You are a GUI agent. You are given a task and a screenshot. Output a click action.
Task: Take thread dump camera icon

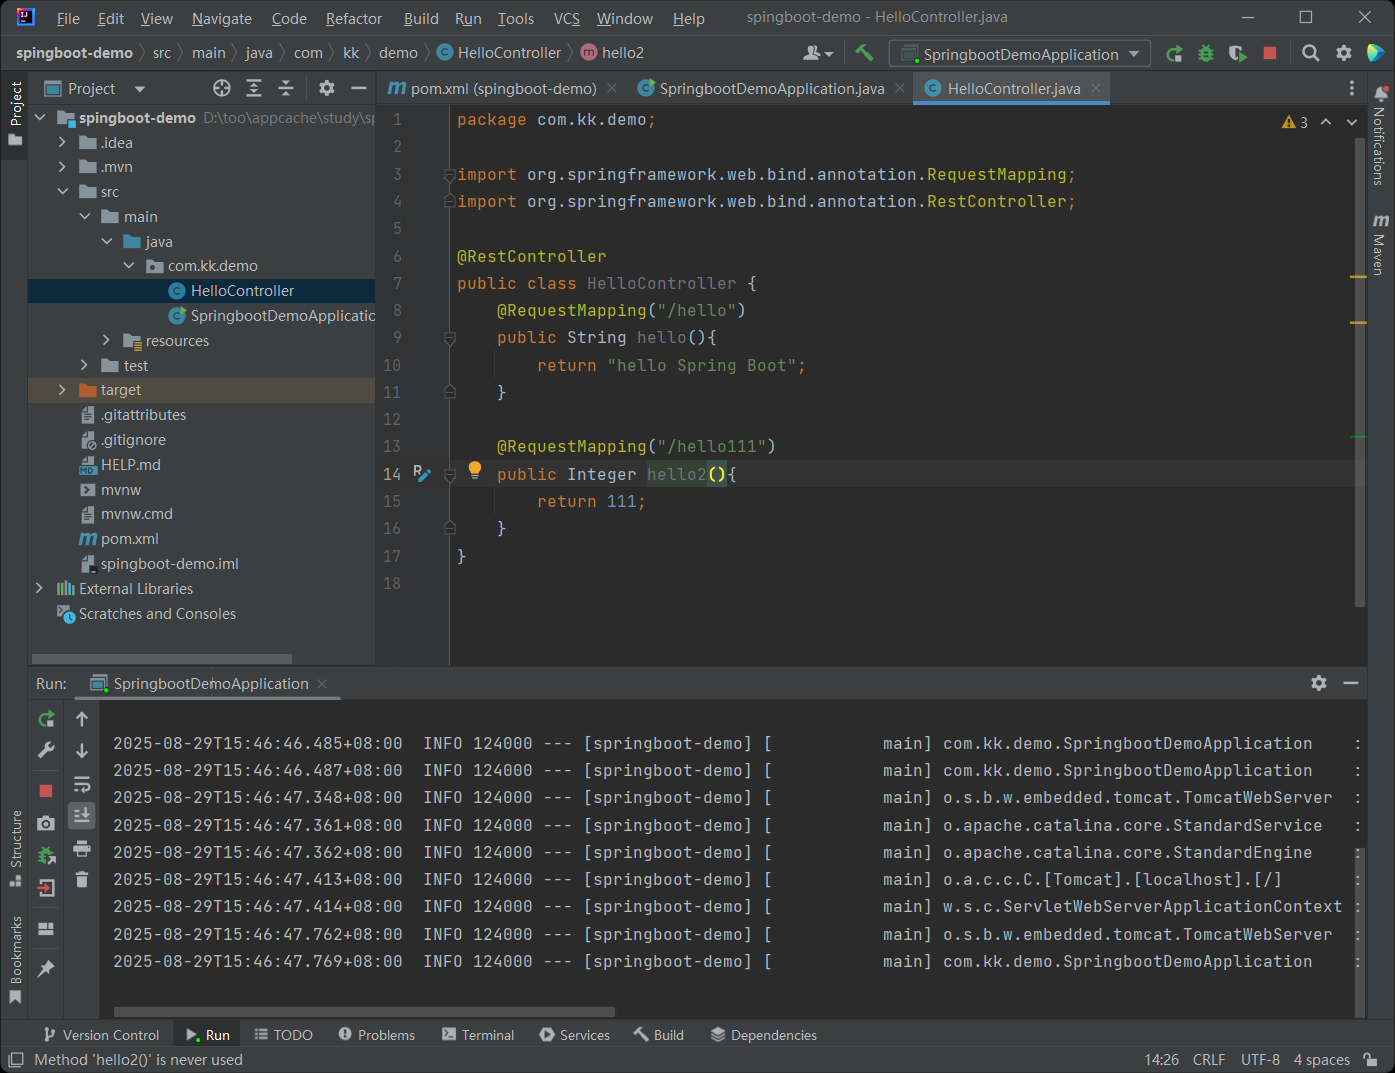coord(46,823)
